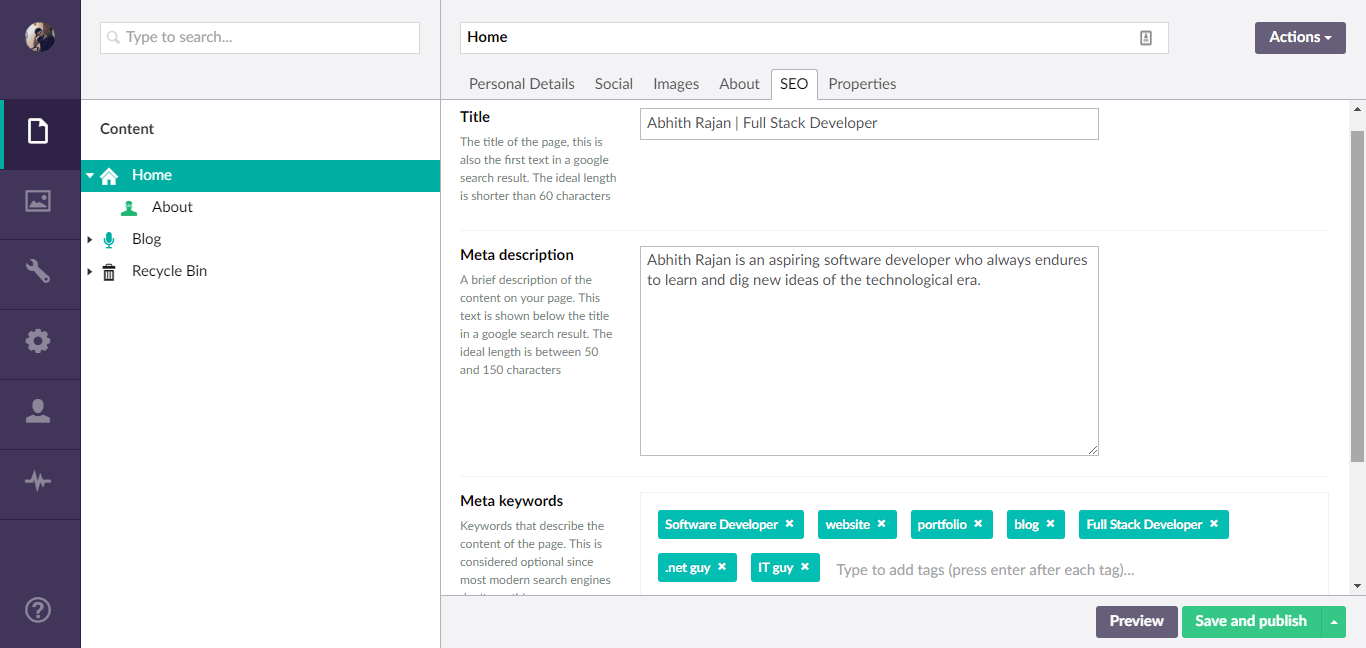Image resolution: width=1366 pixels, height=648 pixels.
Task: Remove the 'website' keyword tag
Action: tap(881, 524)
